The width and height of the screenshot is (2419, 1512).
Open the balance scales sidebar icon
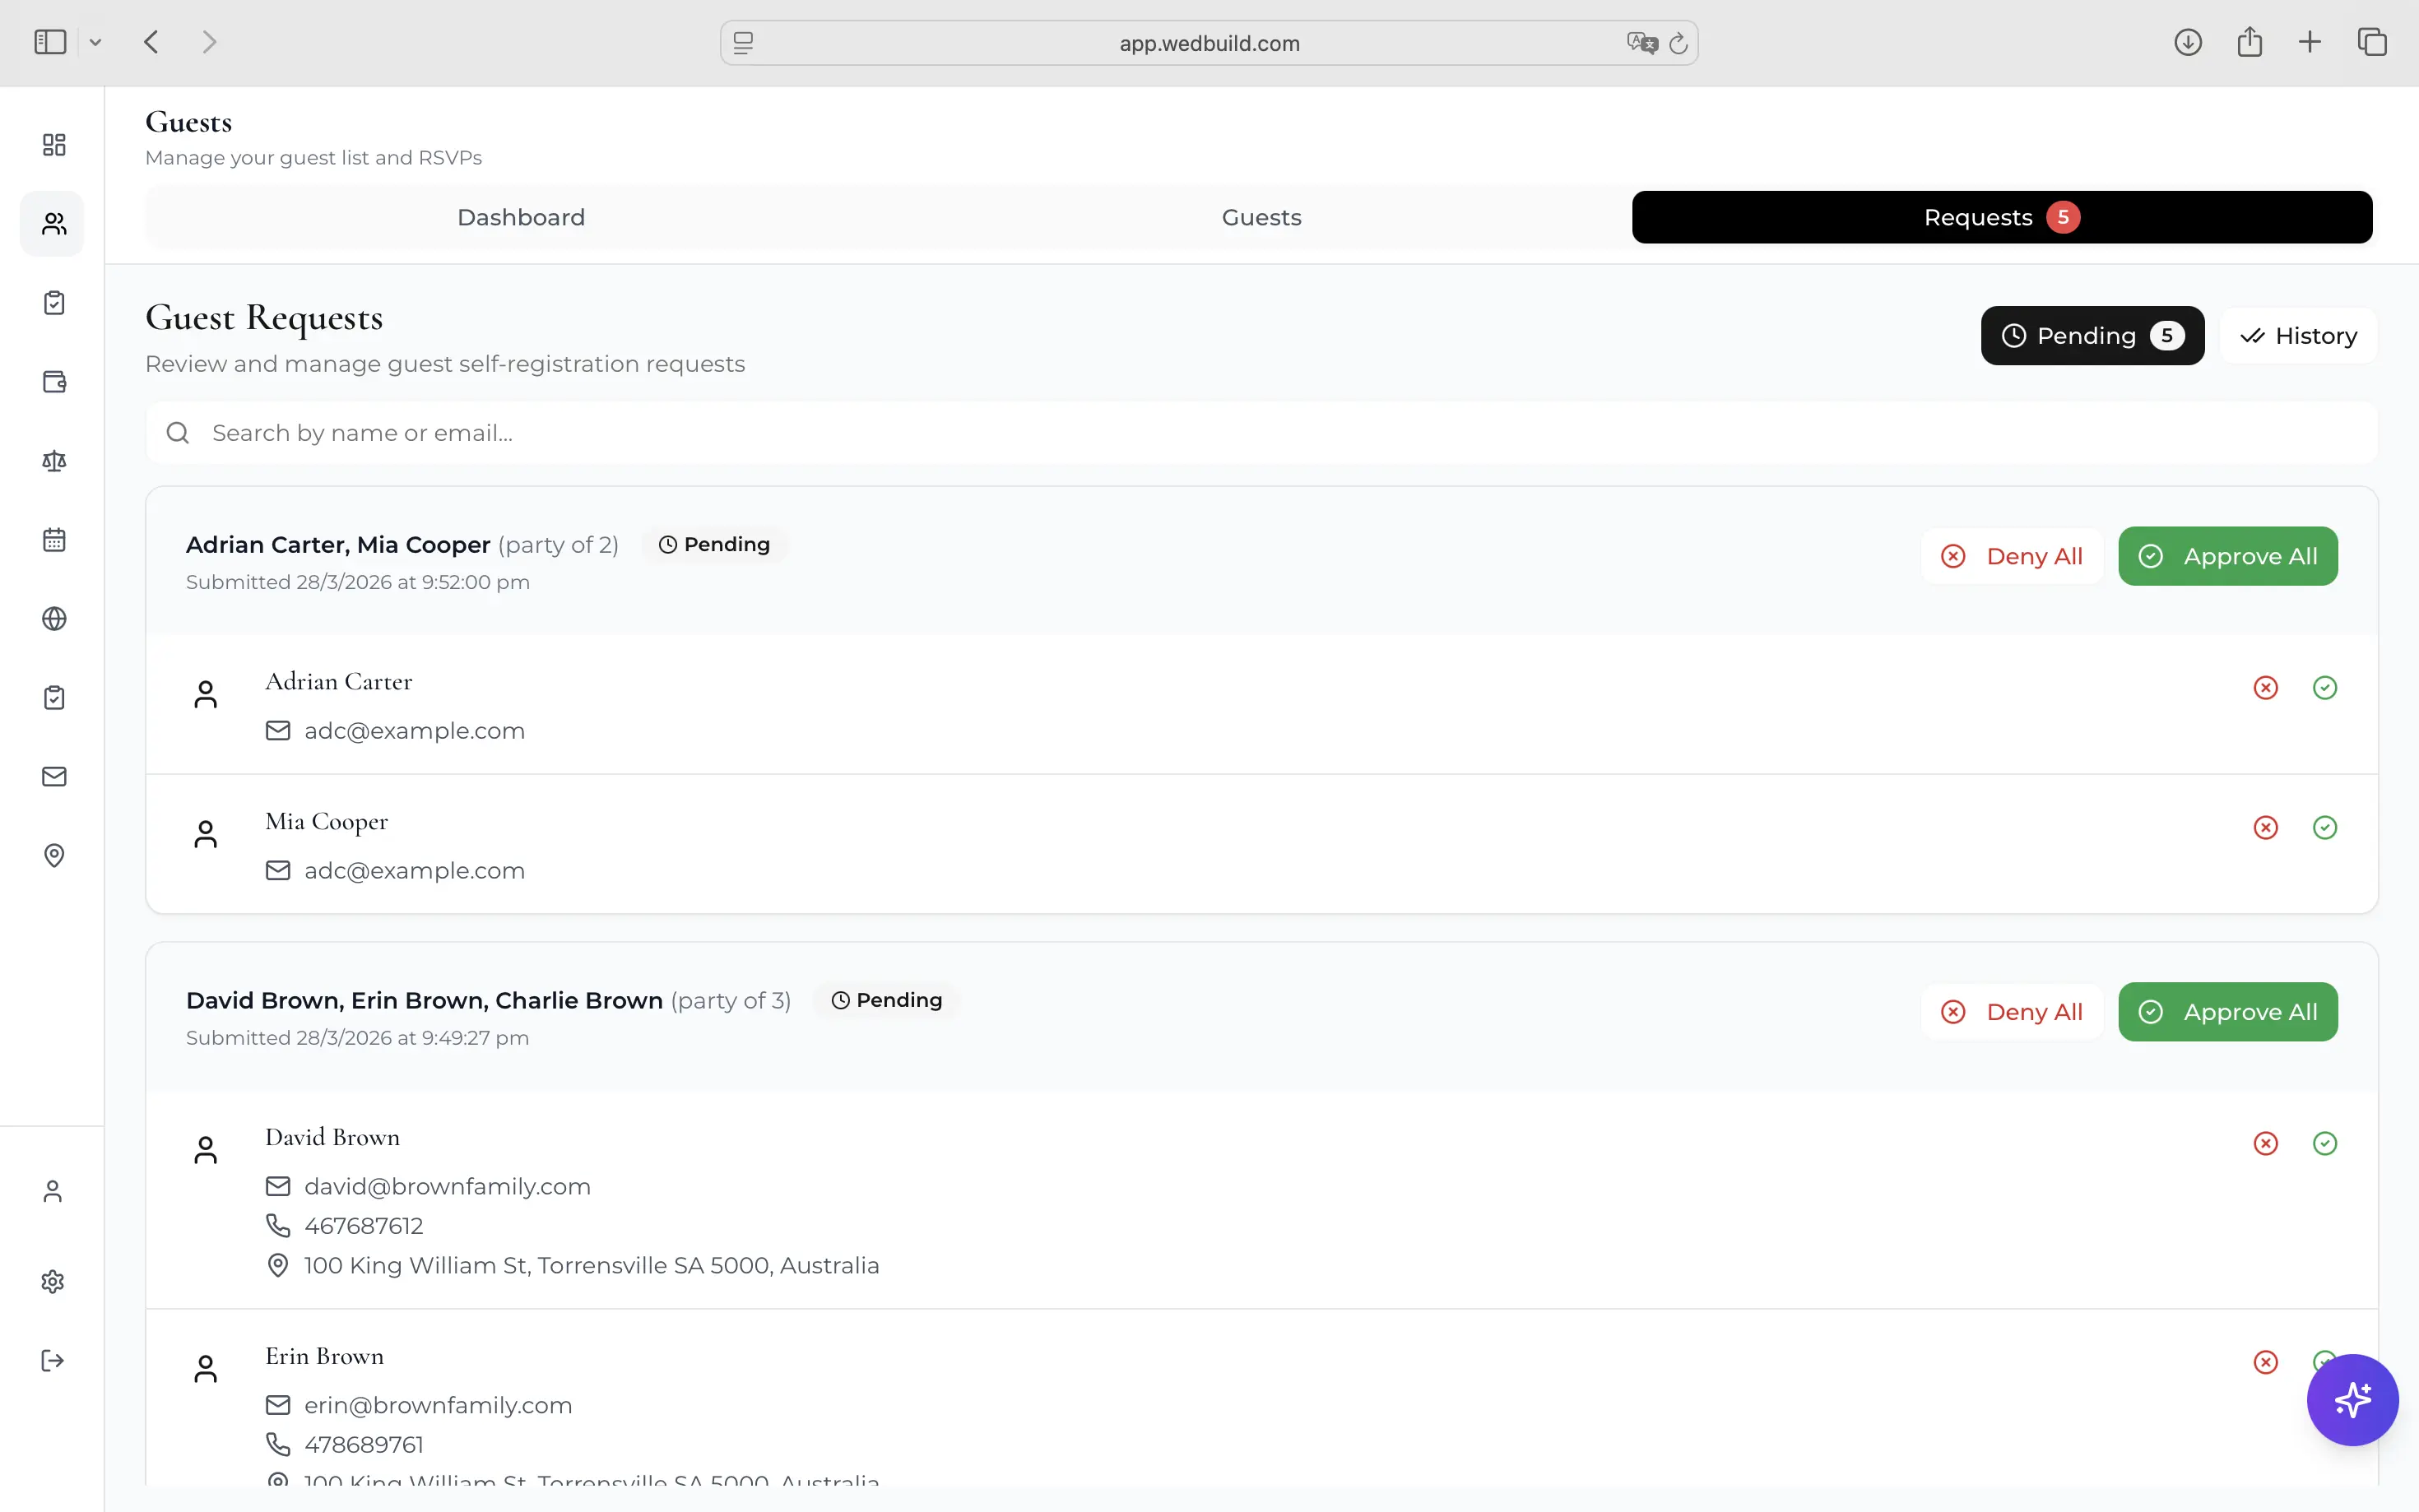coord(54,461)
